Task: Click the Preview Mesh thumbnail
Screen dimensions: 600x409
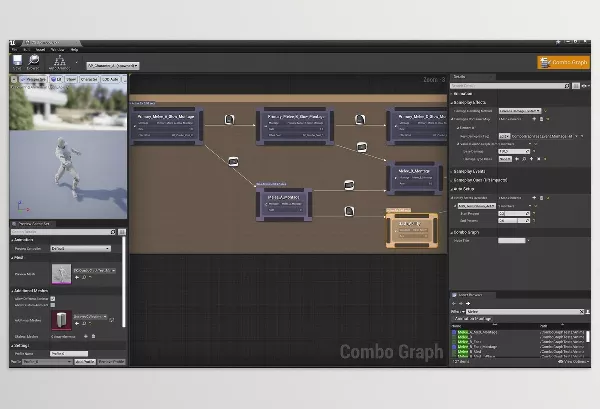Action: coord(61,273)
